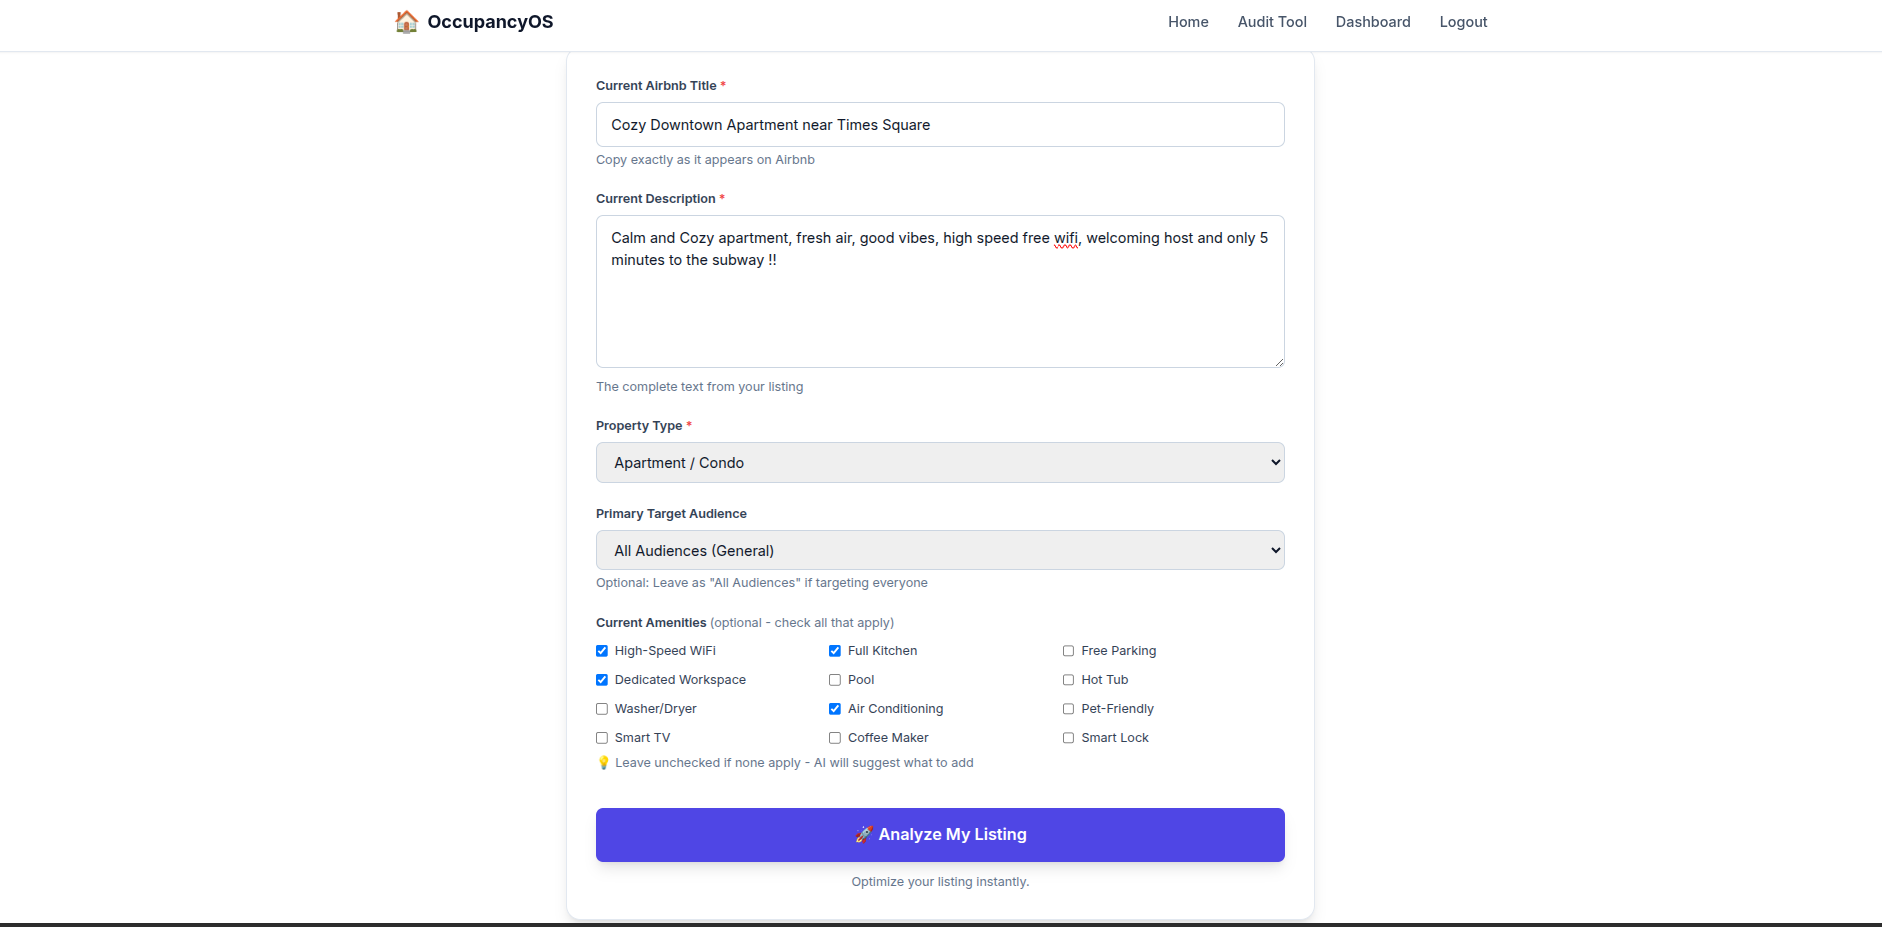The width and height of the screenshot is (1882, 927).
Task: Click the lightbulb icon near amenities hint
Action: pyautogui.click(x=603, y=762)
